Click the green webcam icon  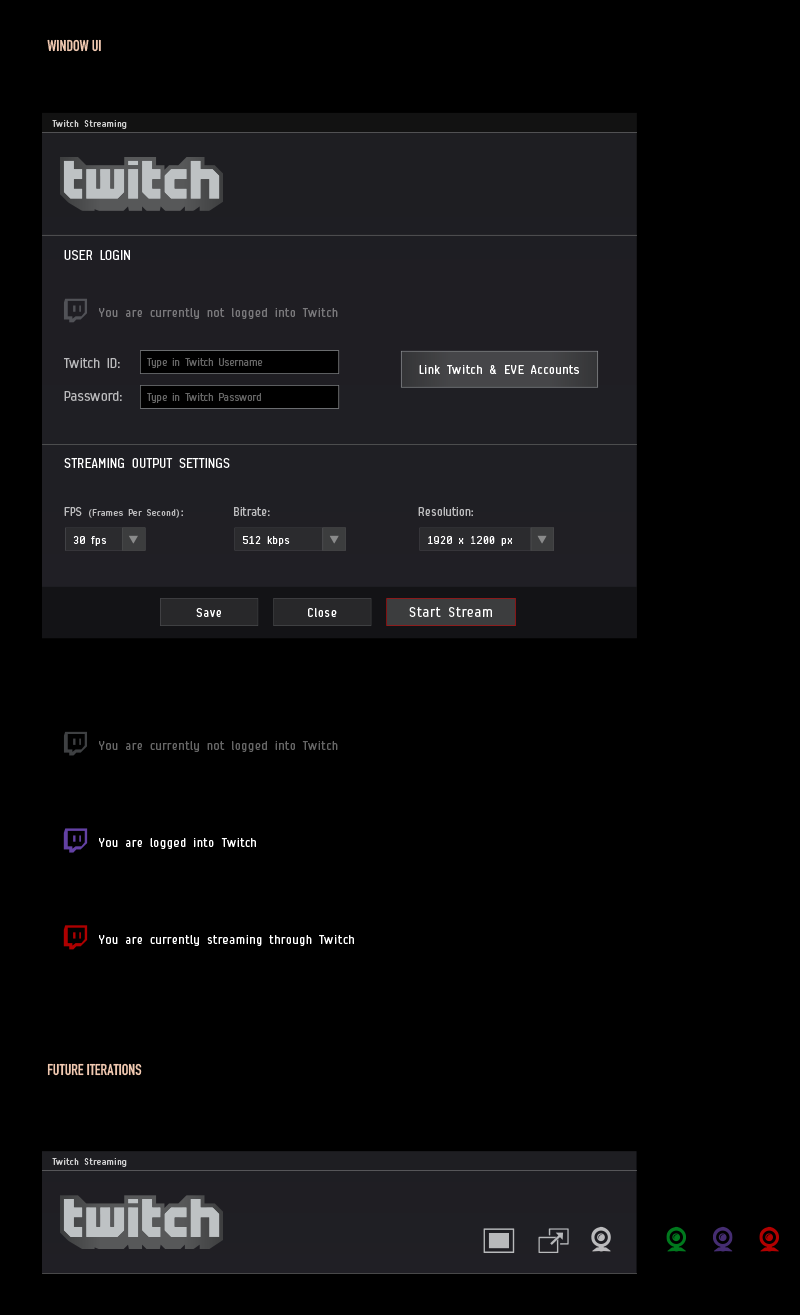(676, 1240)
